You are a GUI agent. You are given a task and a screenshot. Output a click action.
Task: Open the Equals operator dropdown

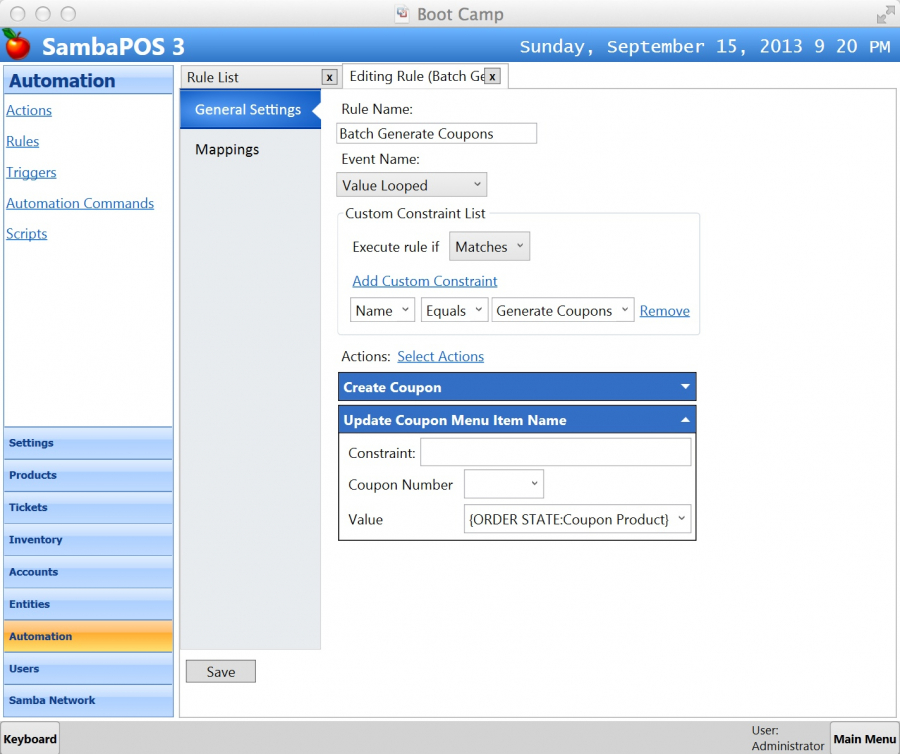pyautogui.click(x=454, y=311)
